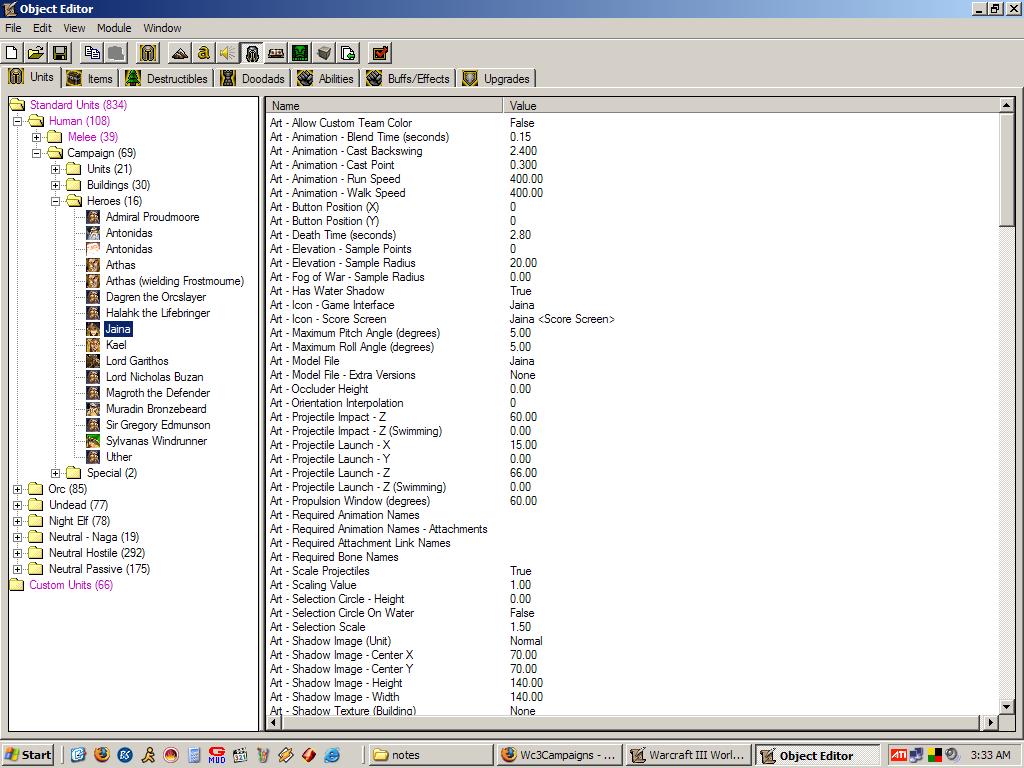Click the Admiral Proudmoore portrait icon
Image resolution: width=1024 pixels, height=768 pixels.
(93, 217)
